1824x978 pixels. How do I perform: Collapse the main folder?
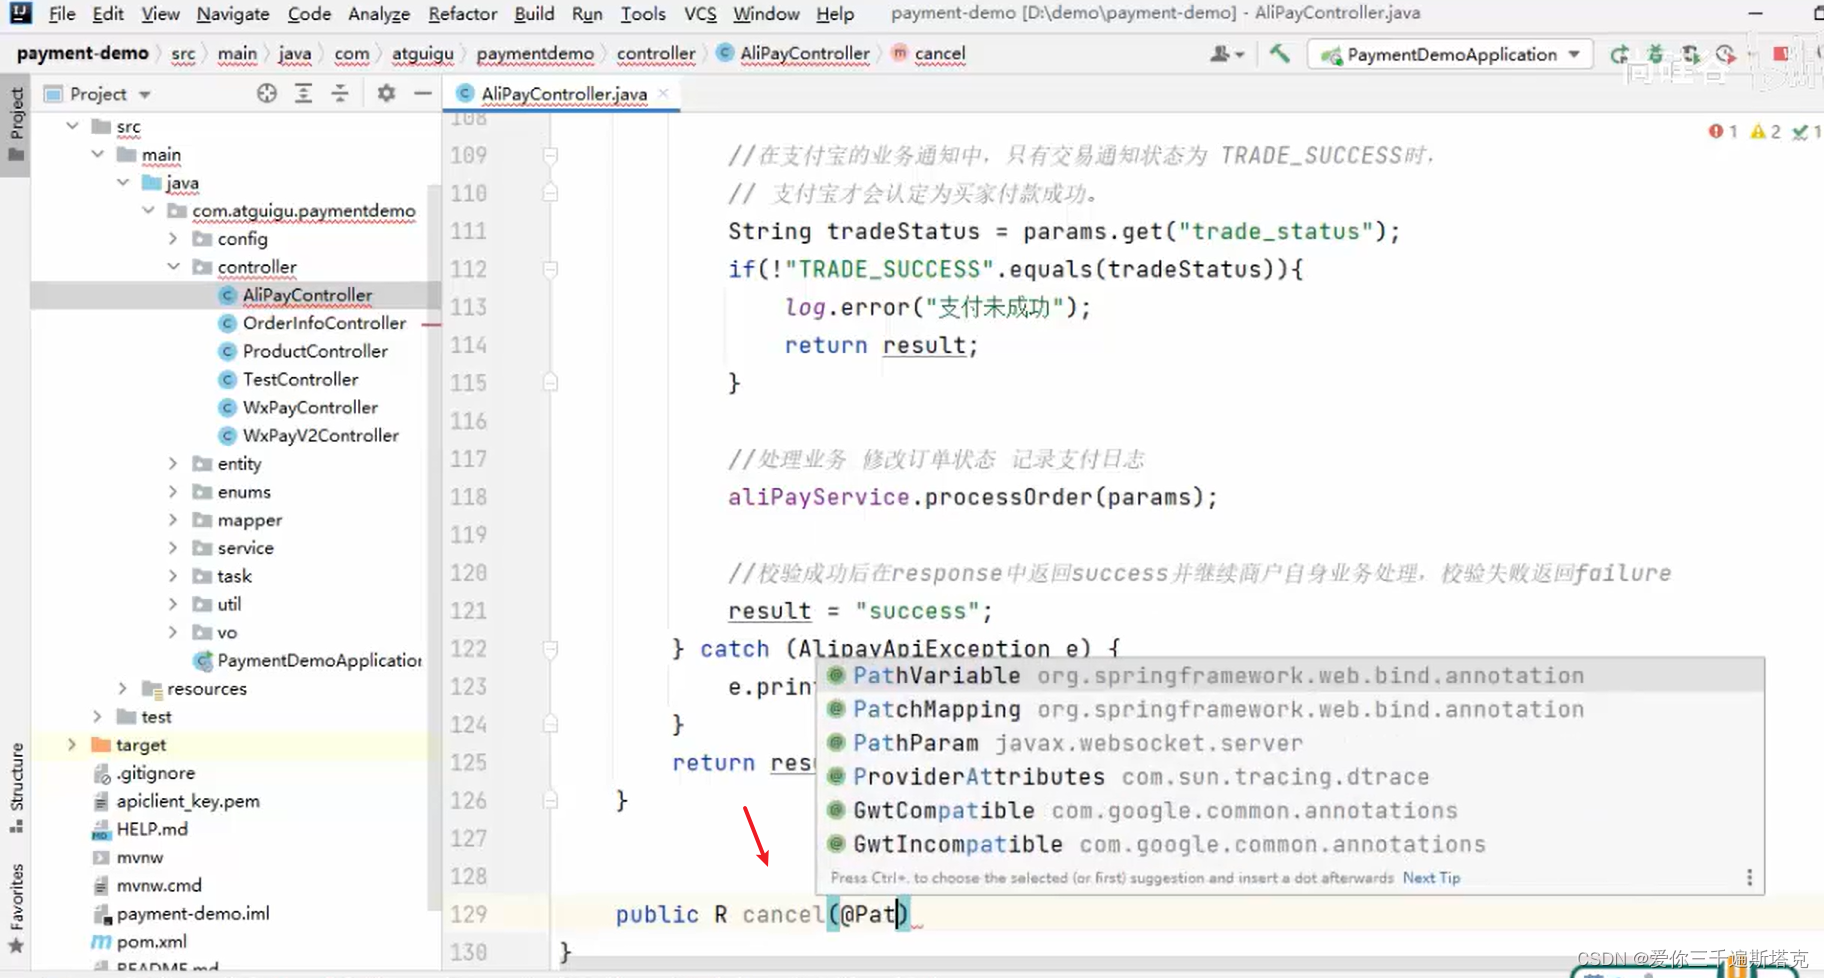point(98,154)
